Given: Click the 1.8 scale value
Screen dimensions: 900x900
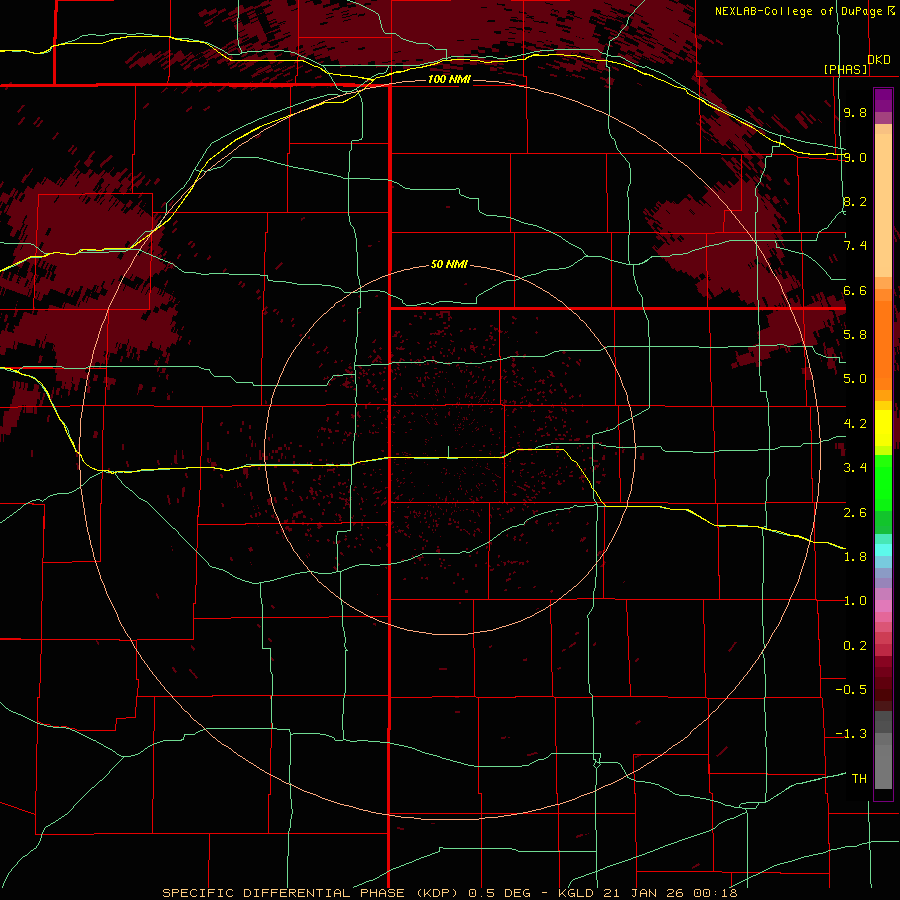Looking at the screenshot, I should tap(855, 557).
